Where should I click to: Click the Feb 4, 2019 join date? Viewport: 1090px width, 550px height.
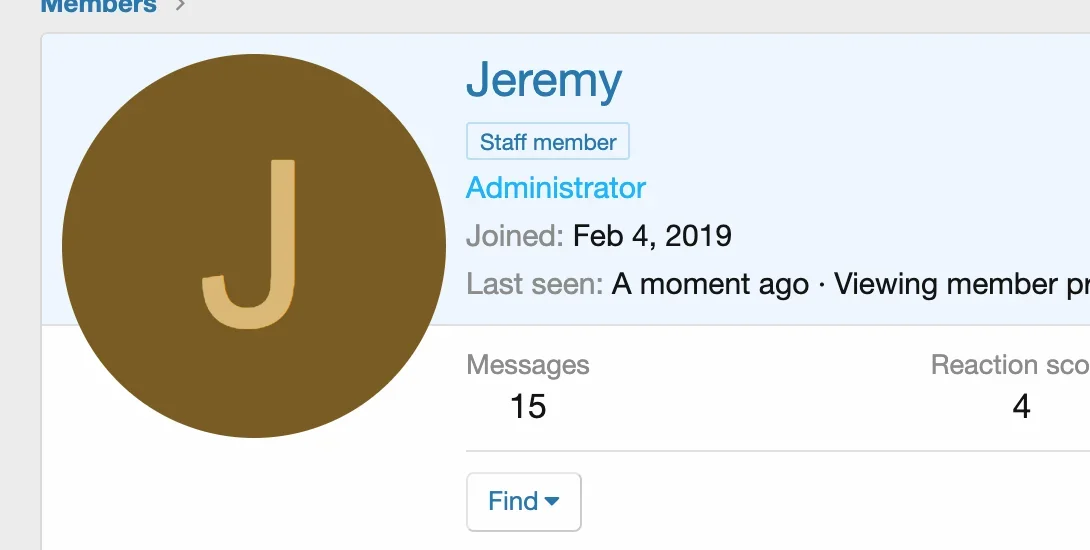652,237
